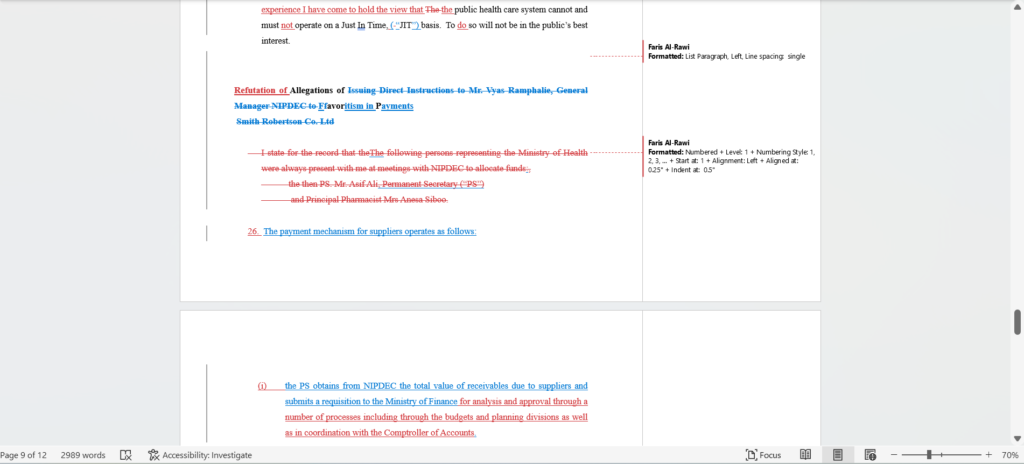
Task: Select the List Paragraph formatting comment
Action: click(726, 52)
